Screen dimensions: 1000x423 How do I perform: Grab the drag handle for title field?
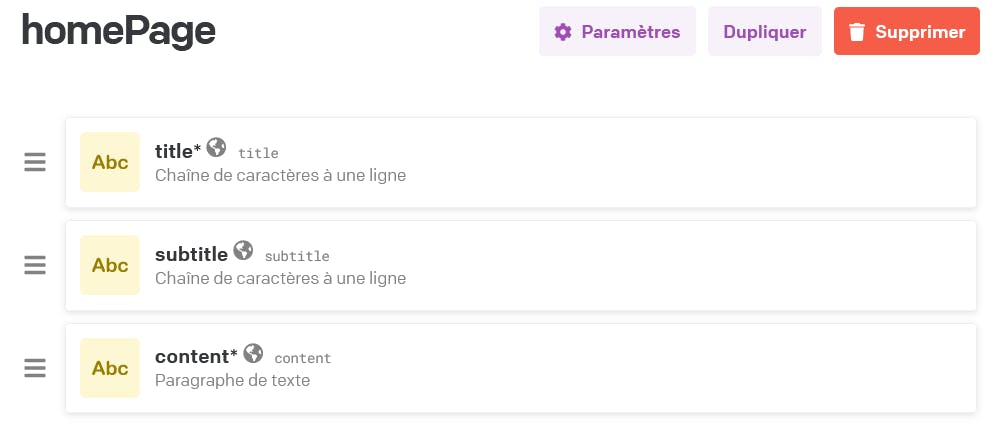(x=35, y=162)
